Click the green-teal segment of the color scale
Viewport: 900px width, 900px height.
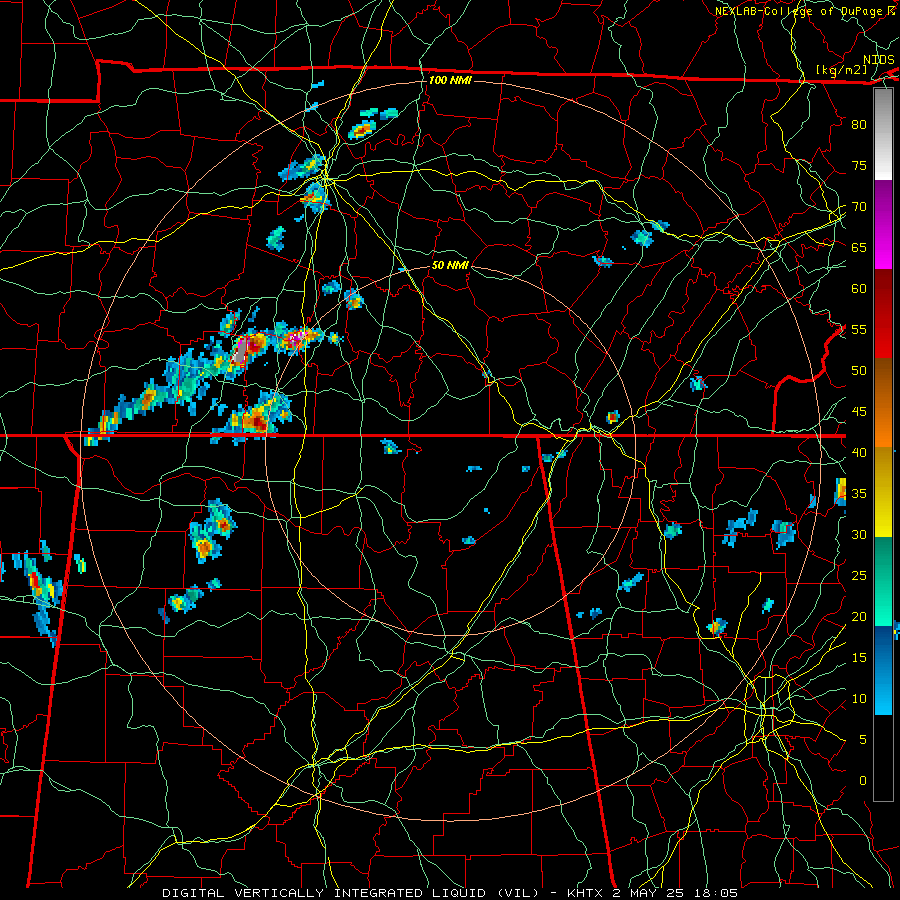tap(883, 581)
